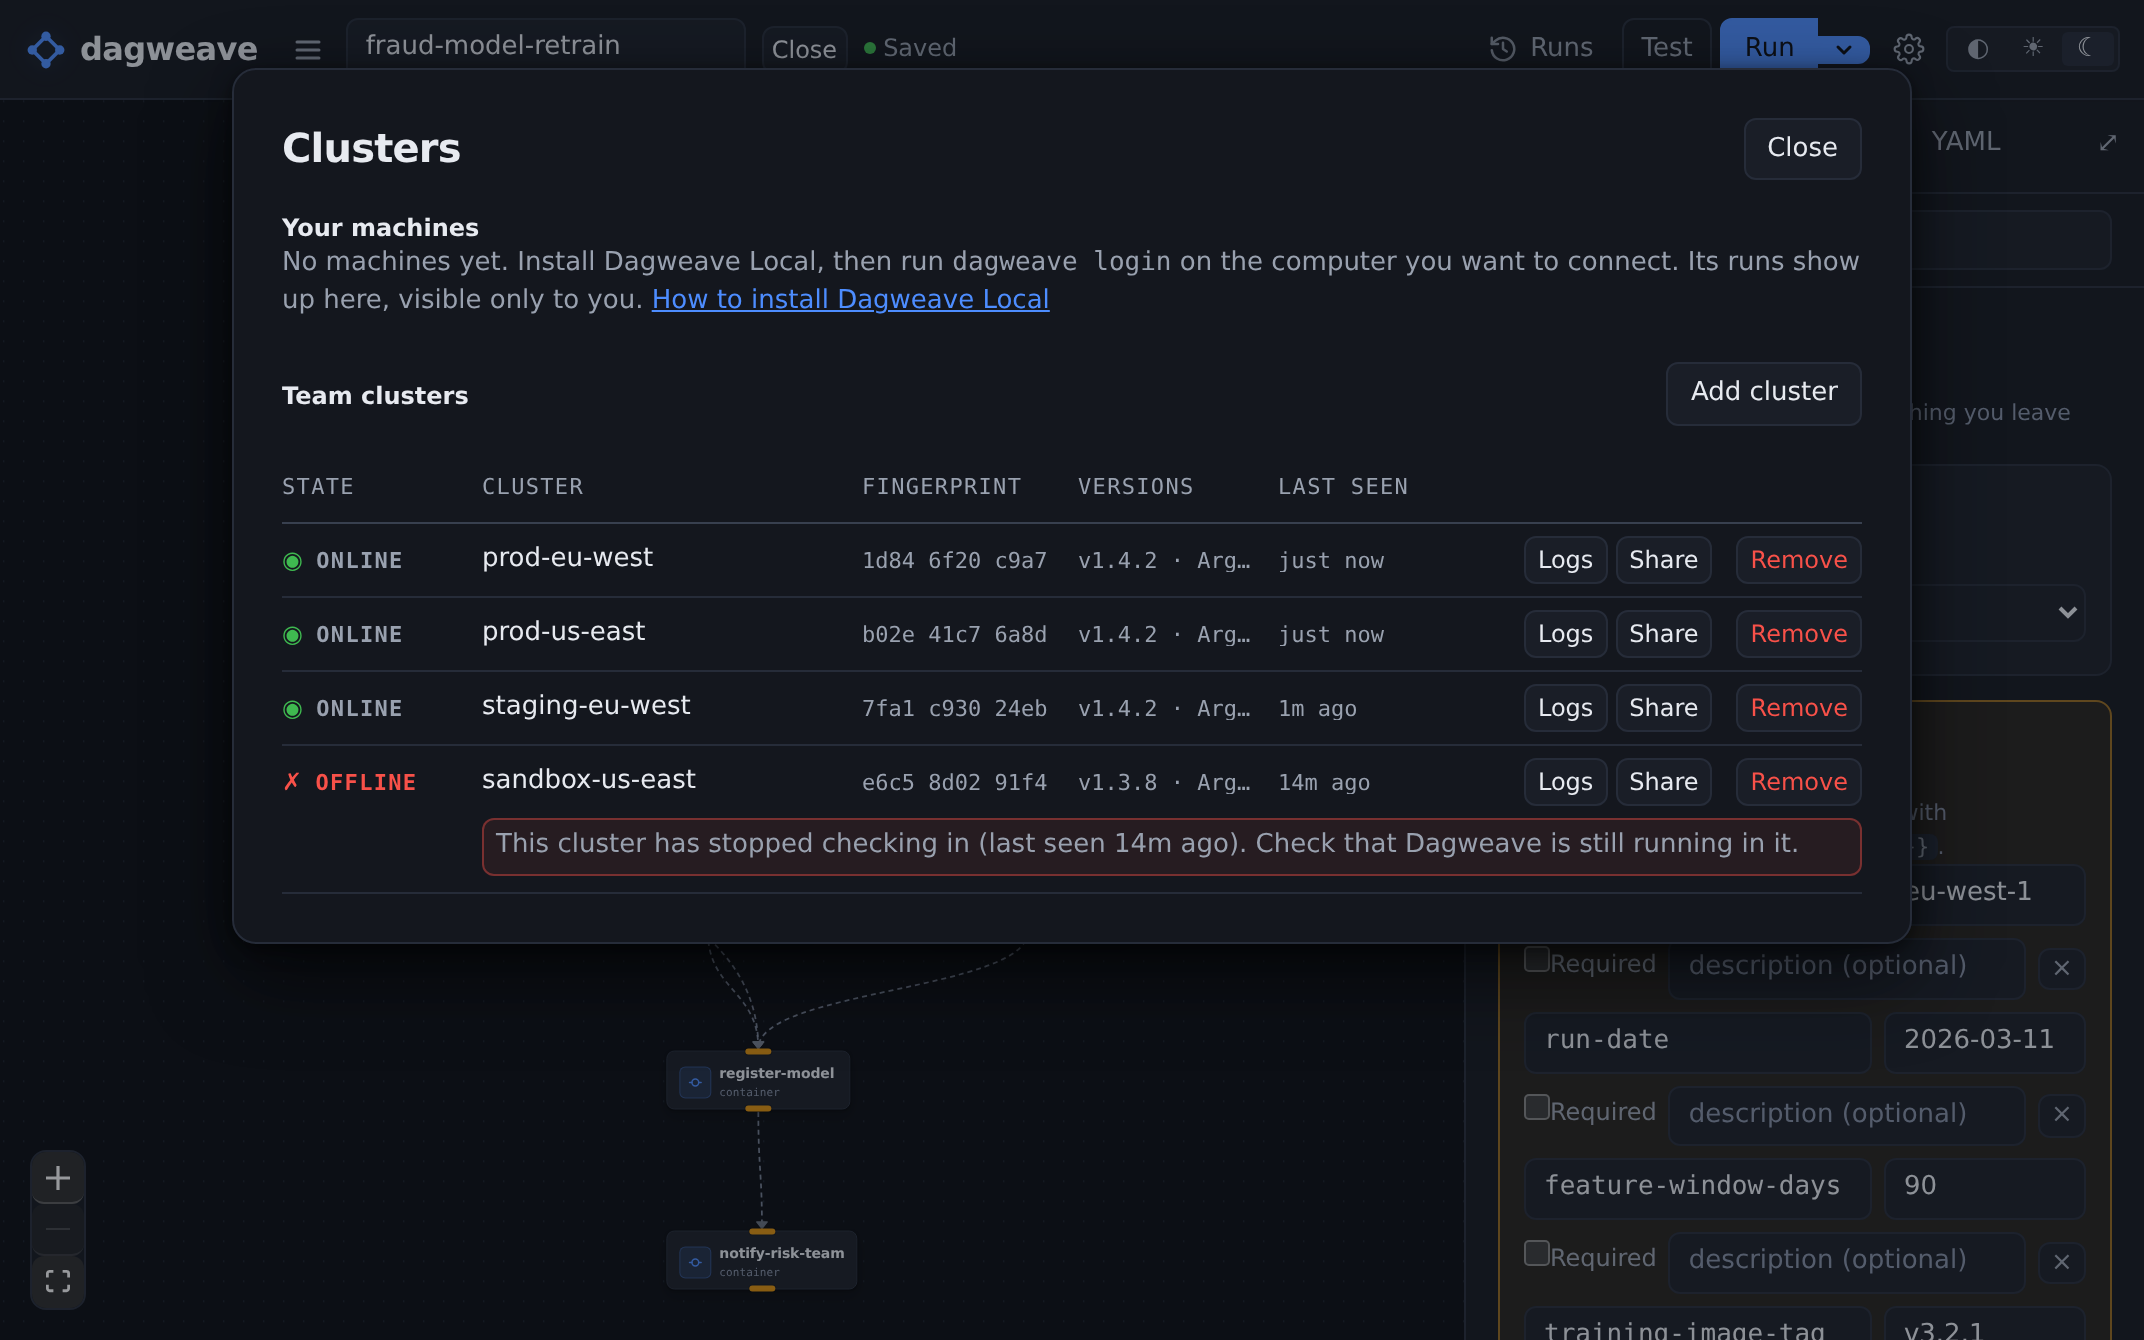The width and height of the screenshot is (2144, 1340).
Task: Select fingerprint 1d84 6f20 c9a7
Action: pyautogui.click(x=954, y=561)
